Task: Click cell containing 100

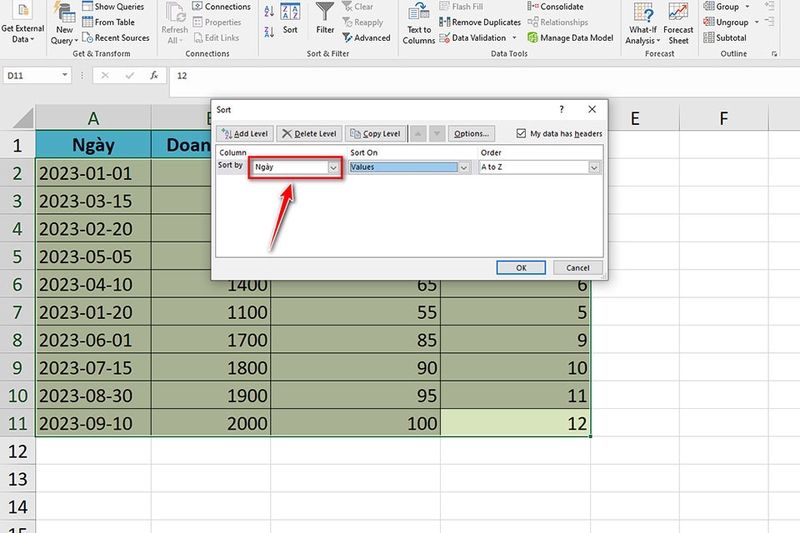Action: click(356, 423)
